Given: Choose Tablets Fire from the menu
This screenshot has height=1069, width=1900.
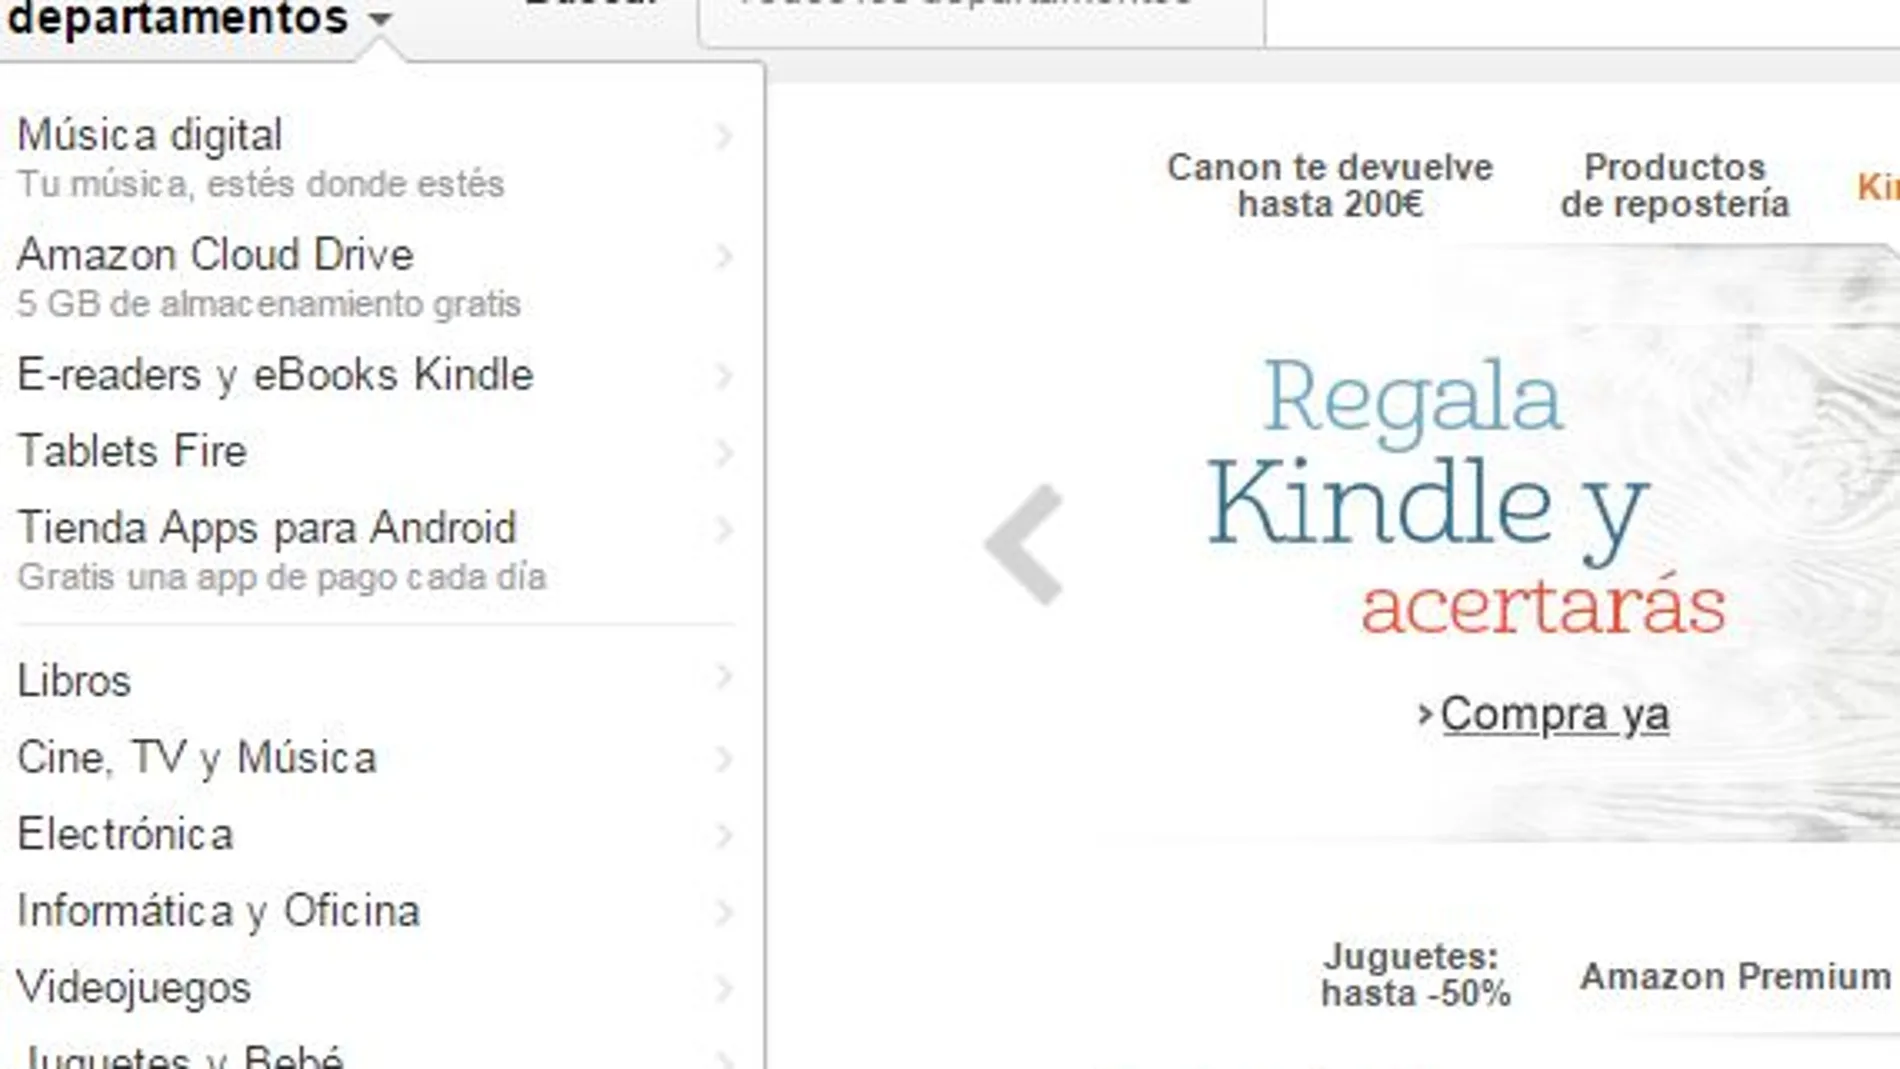Looking at the screenshot, I should [132, 451].
